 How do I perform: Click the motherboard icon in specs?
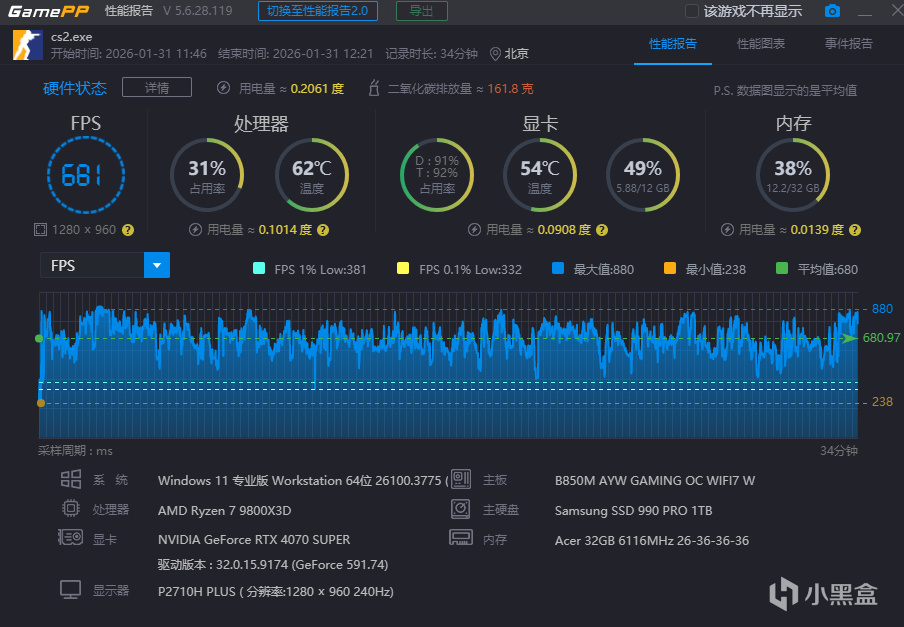(x=461, y=479)
